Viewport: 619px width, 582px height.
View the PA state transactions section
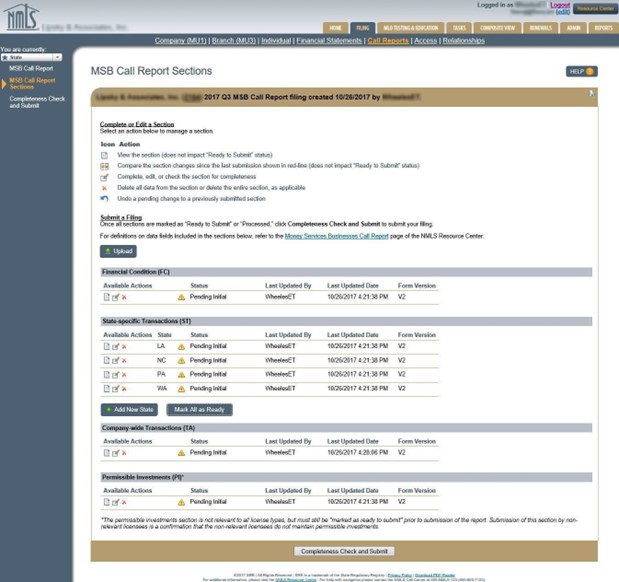[x=106, y=374]
